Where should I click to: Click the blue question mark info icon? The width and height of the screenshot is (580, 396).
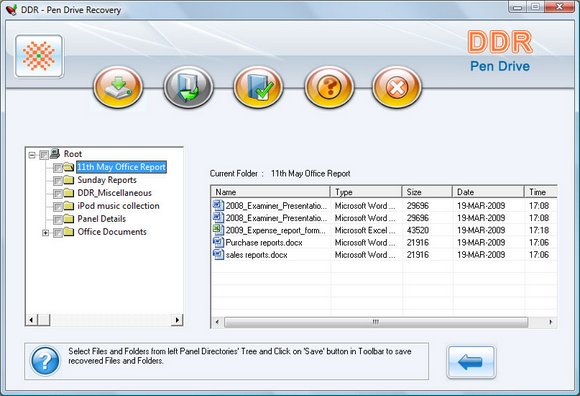point(45,361)
